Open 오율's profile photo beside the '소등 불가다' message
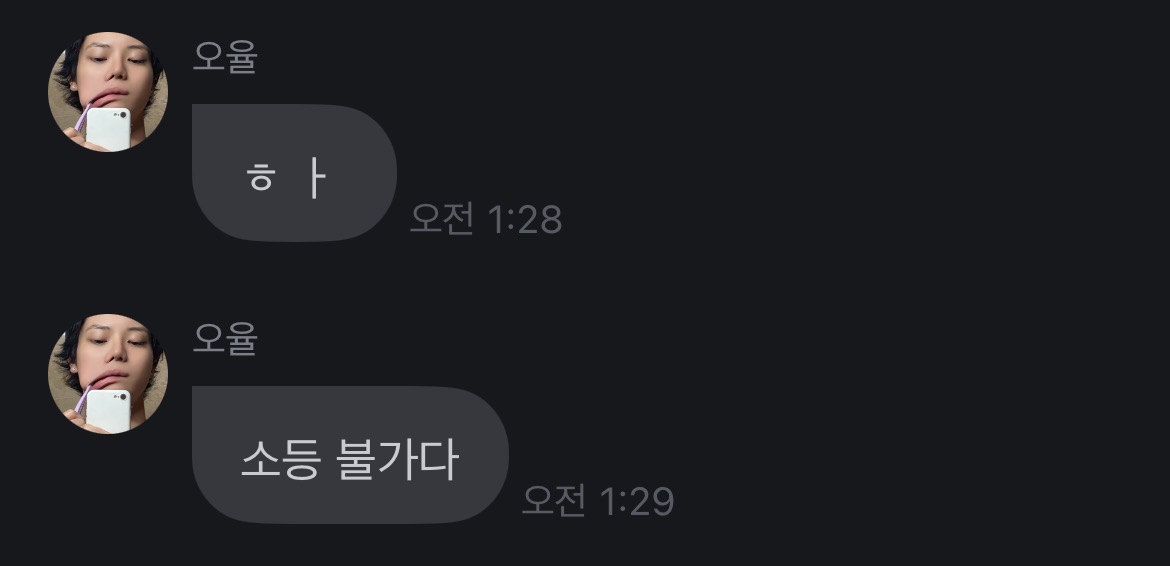 point(108,374)
